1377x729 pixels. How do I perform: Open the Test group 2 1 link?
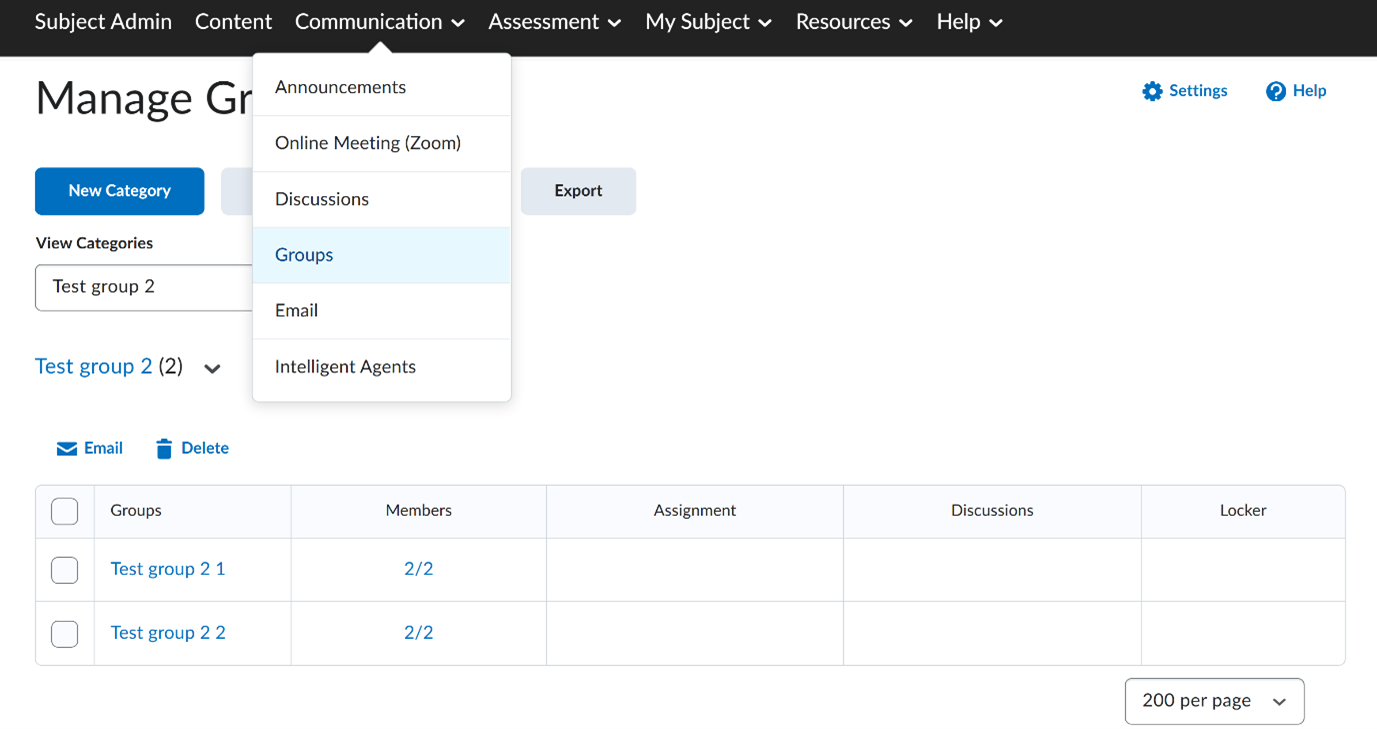coord(167,569)
